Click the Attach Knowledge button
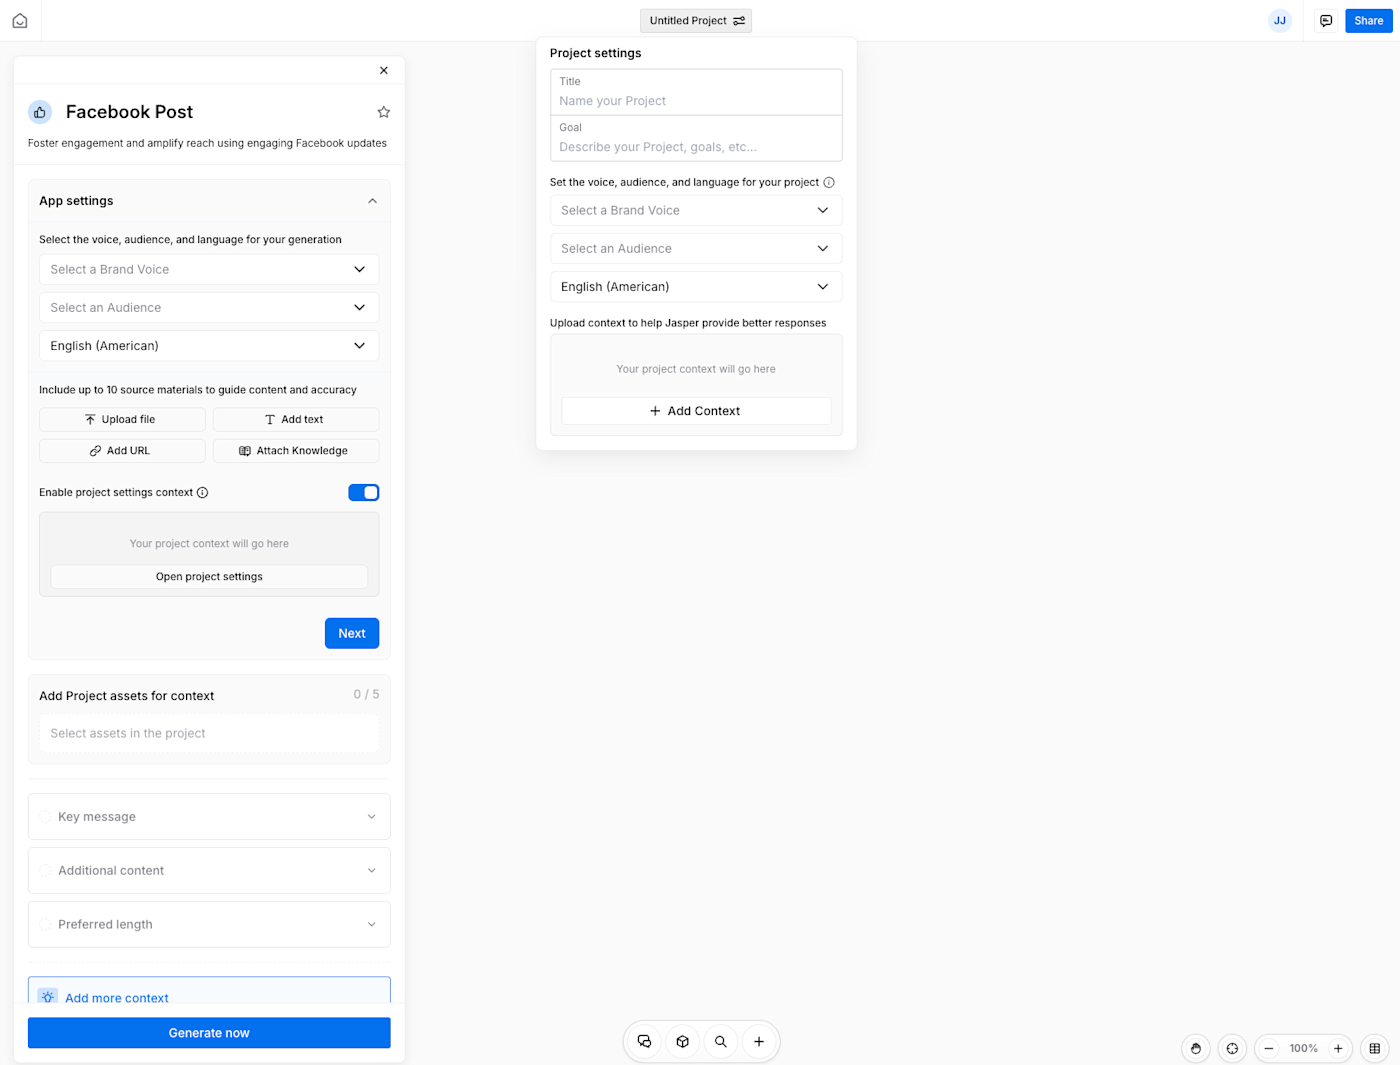This screenshot has width=1400, height=1065. pos(296,451)
